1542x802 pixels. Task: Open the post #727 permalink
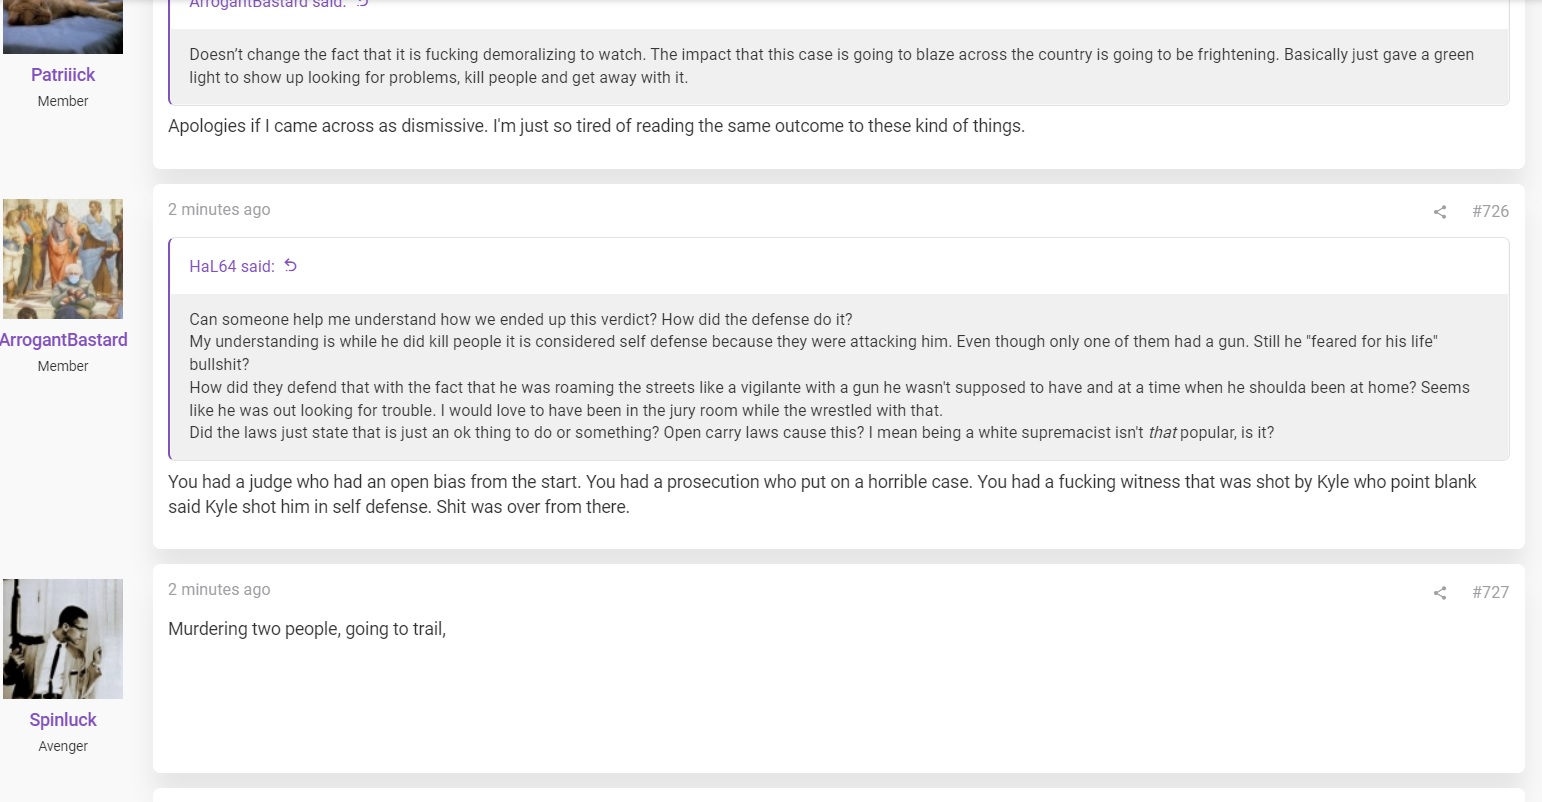[1490, 592]
